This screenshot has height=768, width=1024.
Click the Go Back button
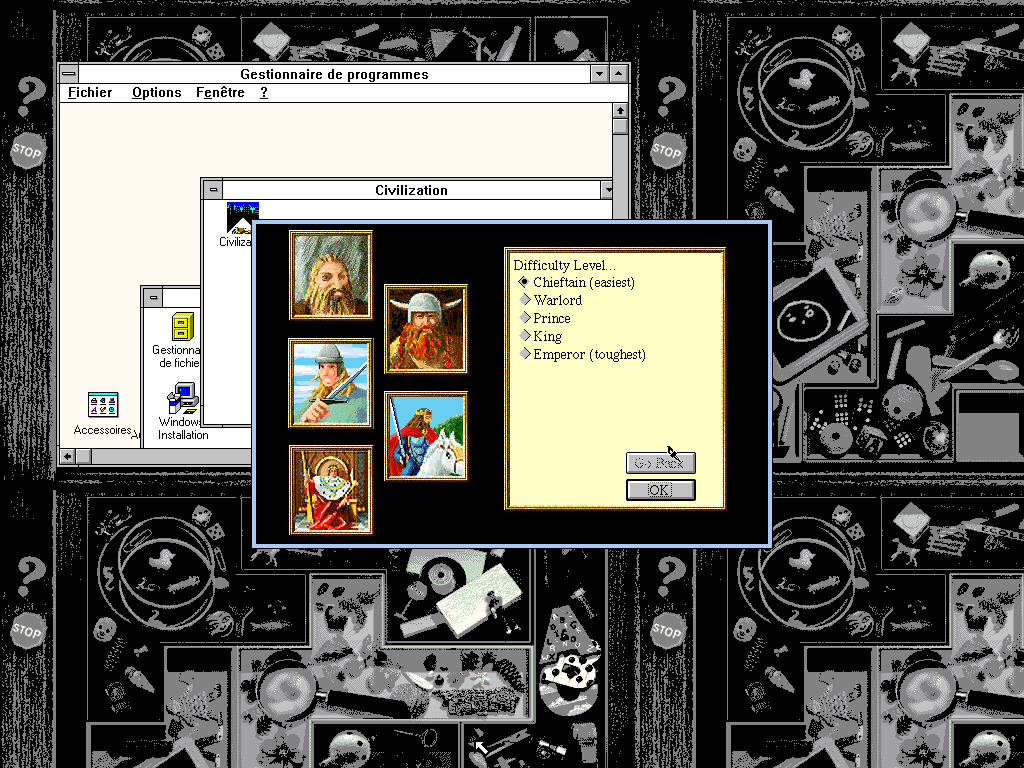pos(660,462)
